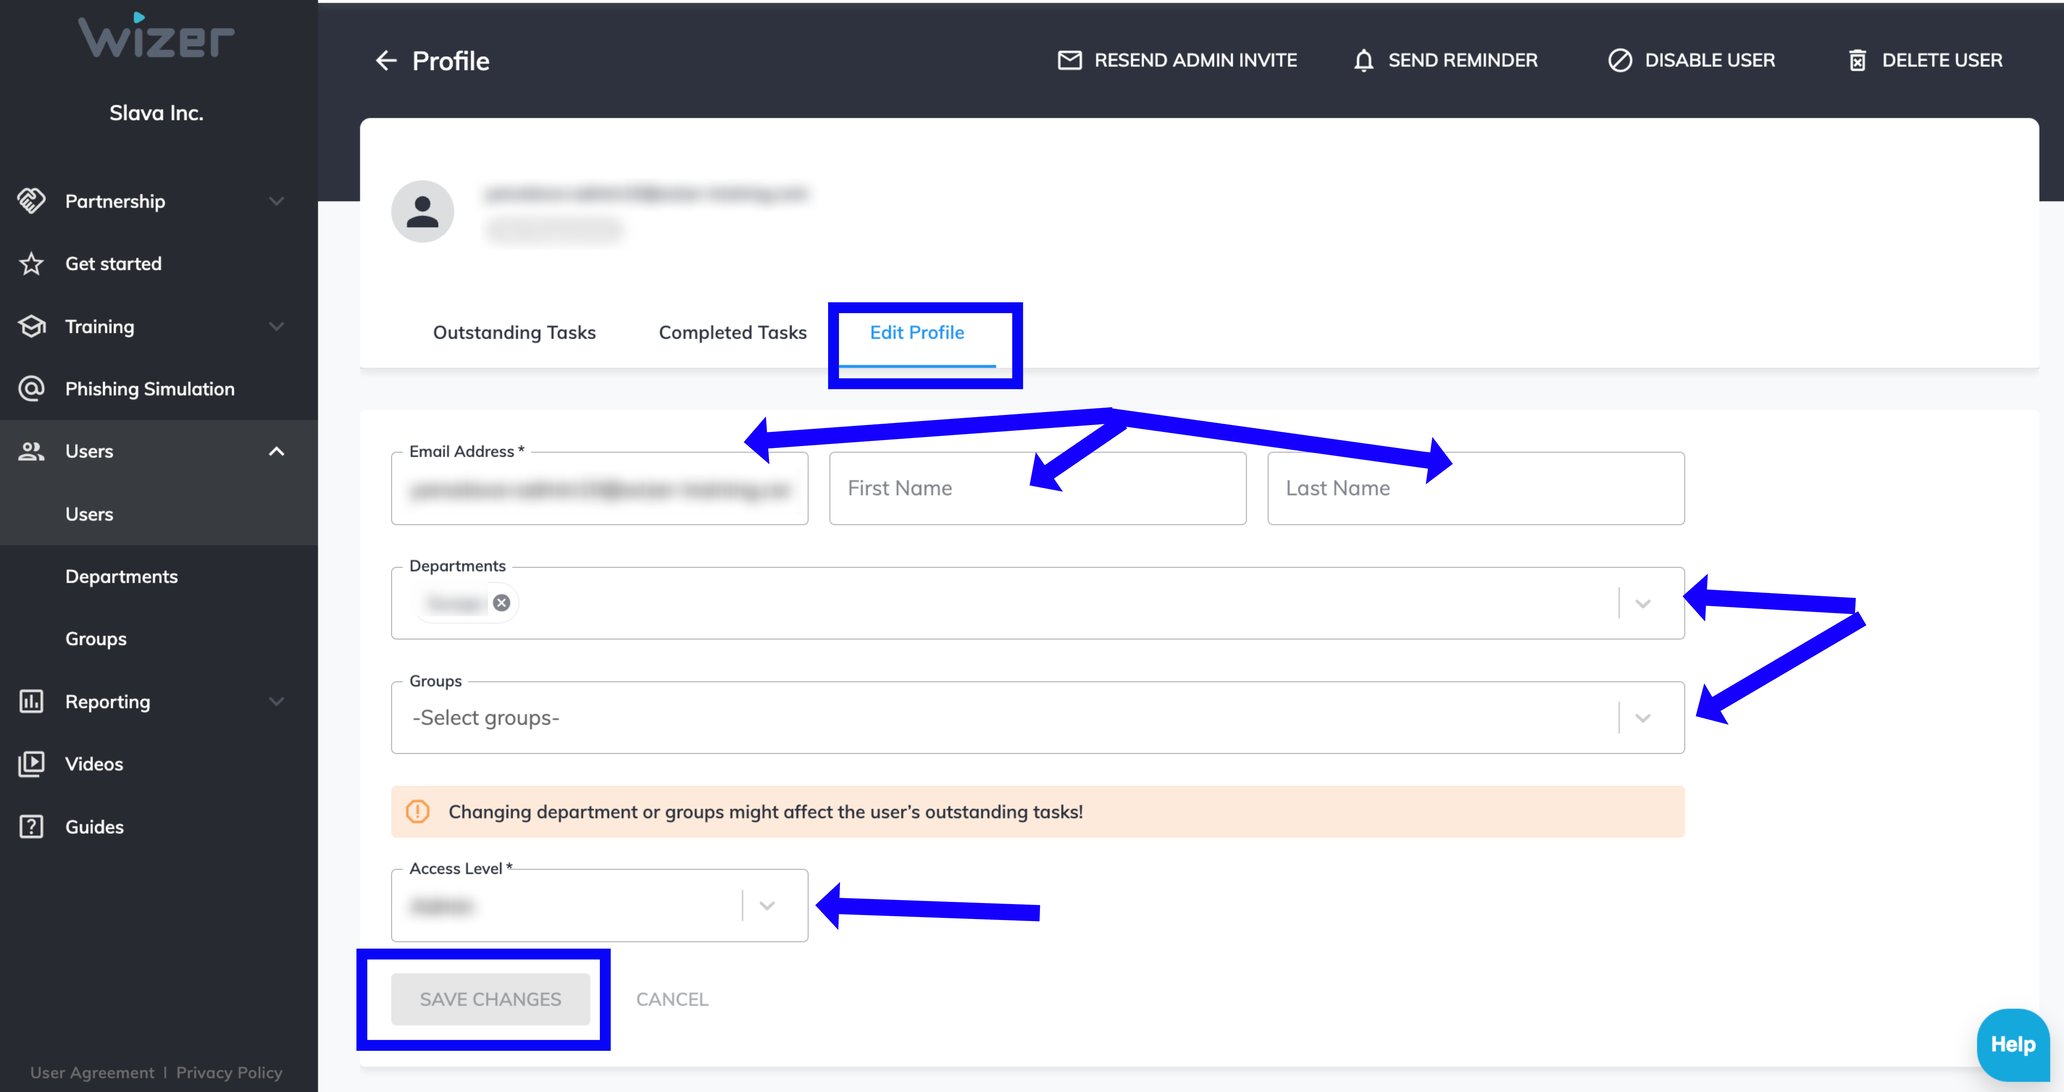Open the Groups selection dropdown
This screenshot has height=1092, width=2064.
tap(1641, 717)
